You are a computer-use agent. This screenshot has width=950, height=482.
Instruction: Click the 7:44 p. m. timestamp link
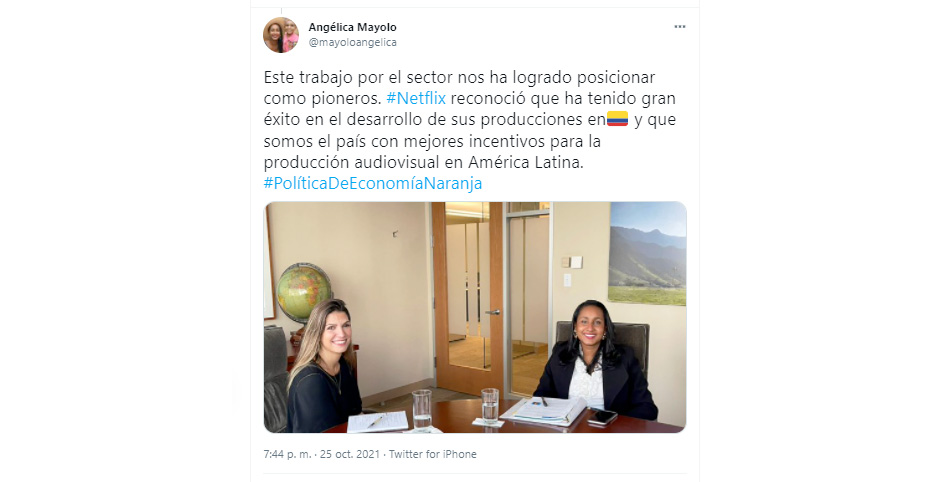(288, 454)
